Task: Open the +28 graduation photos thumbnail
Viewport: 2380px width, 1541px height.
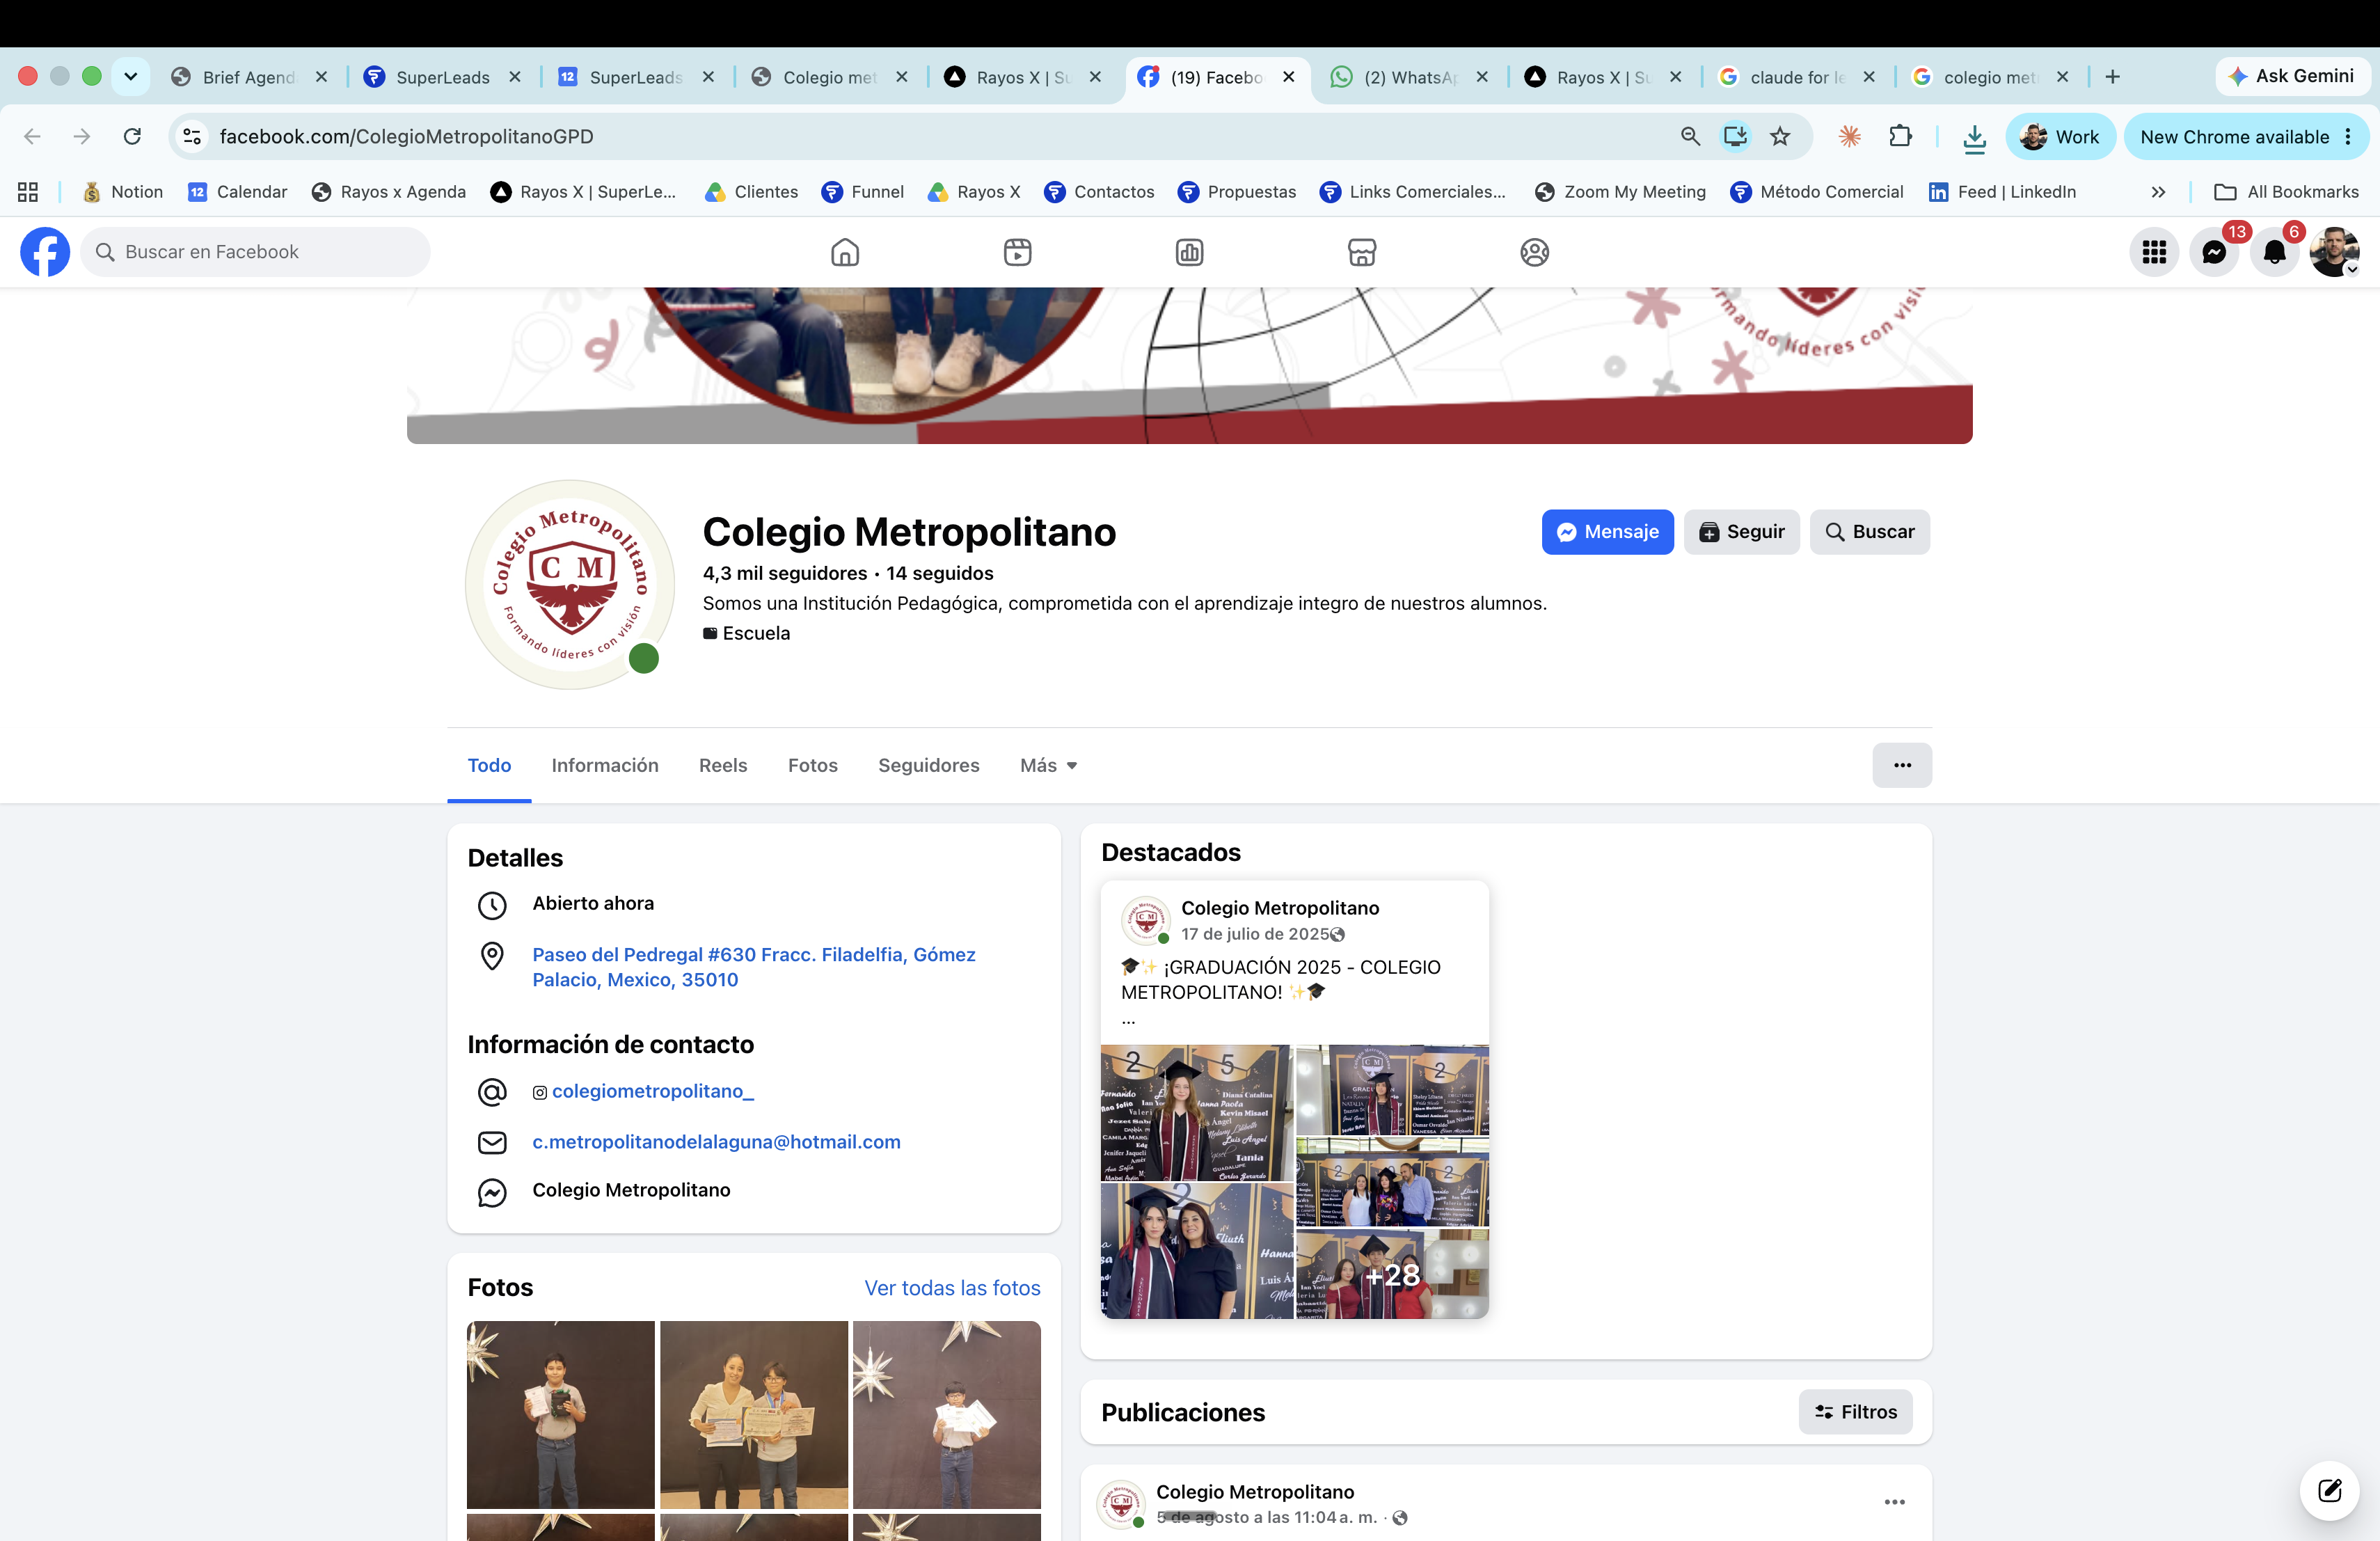Action: [1392, 1274]
